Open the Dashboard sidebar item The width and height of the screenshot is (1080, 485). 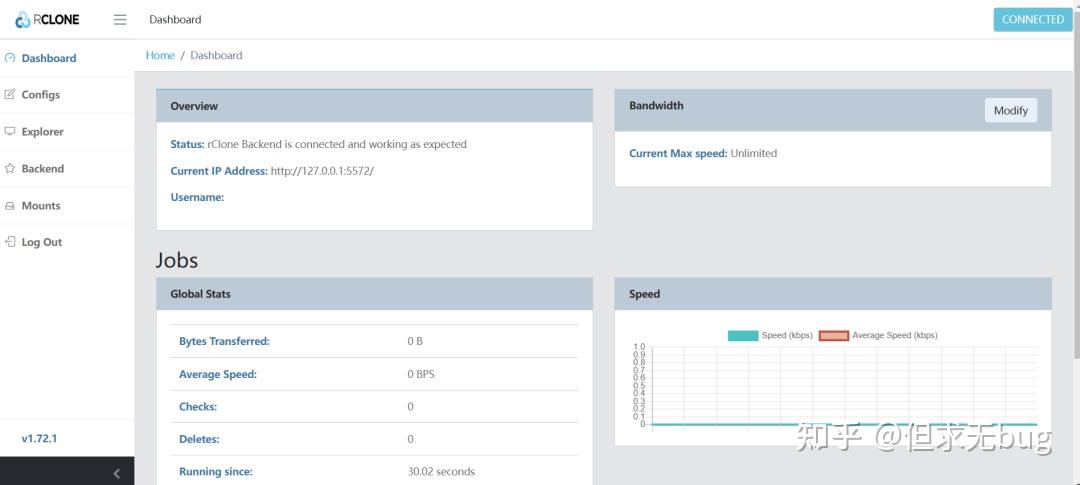(67, 58)
